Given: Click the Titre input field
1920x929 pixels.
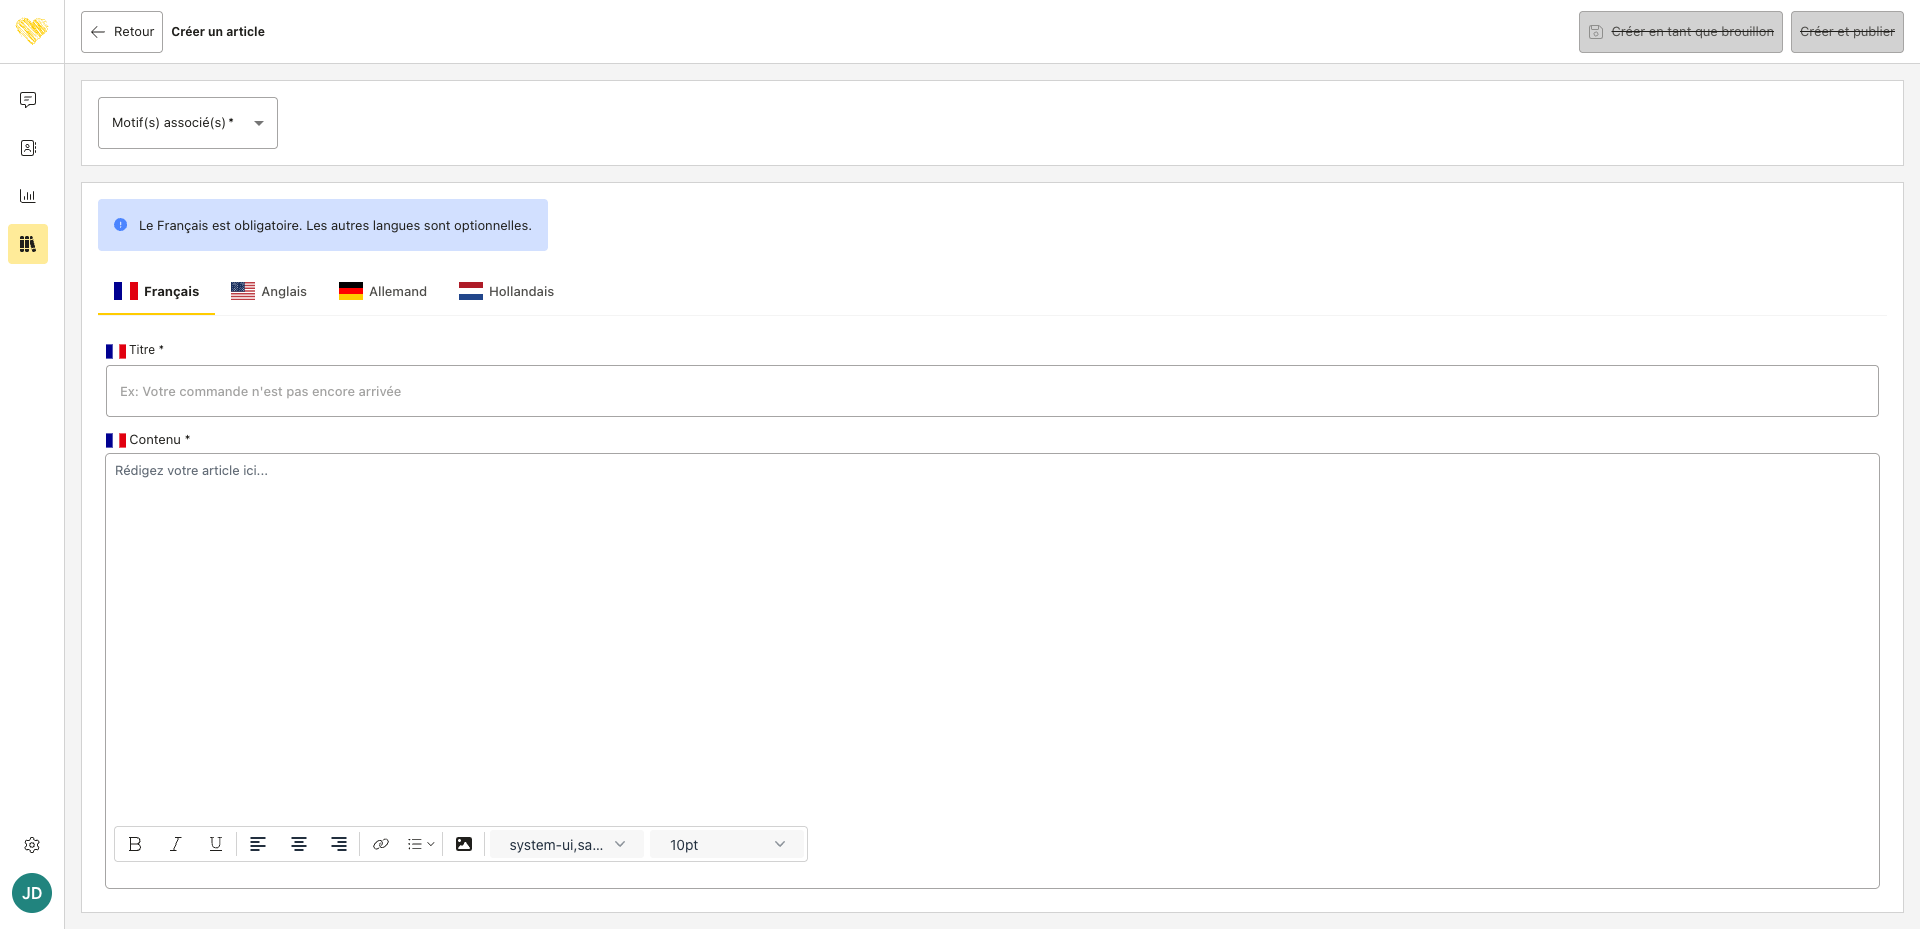Looking at the screenshot, I should (x=992, y=391).
